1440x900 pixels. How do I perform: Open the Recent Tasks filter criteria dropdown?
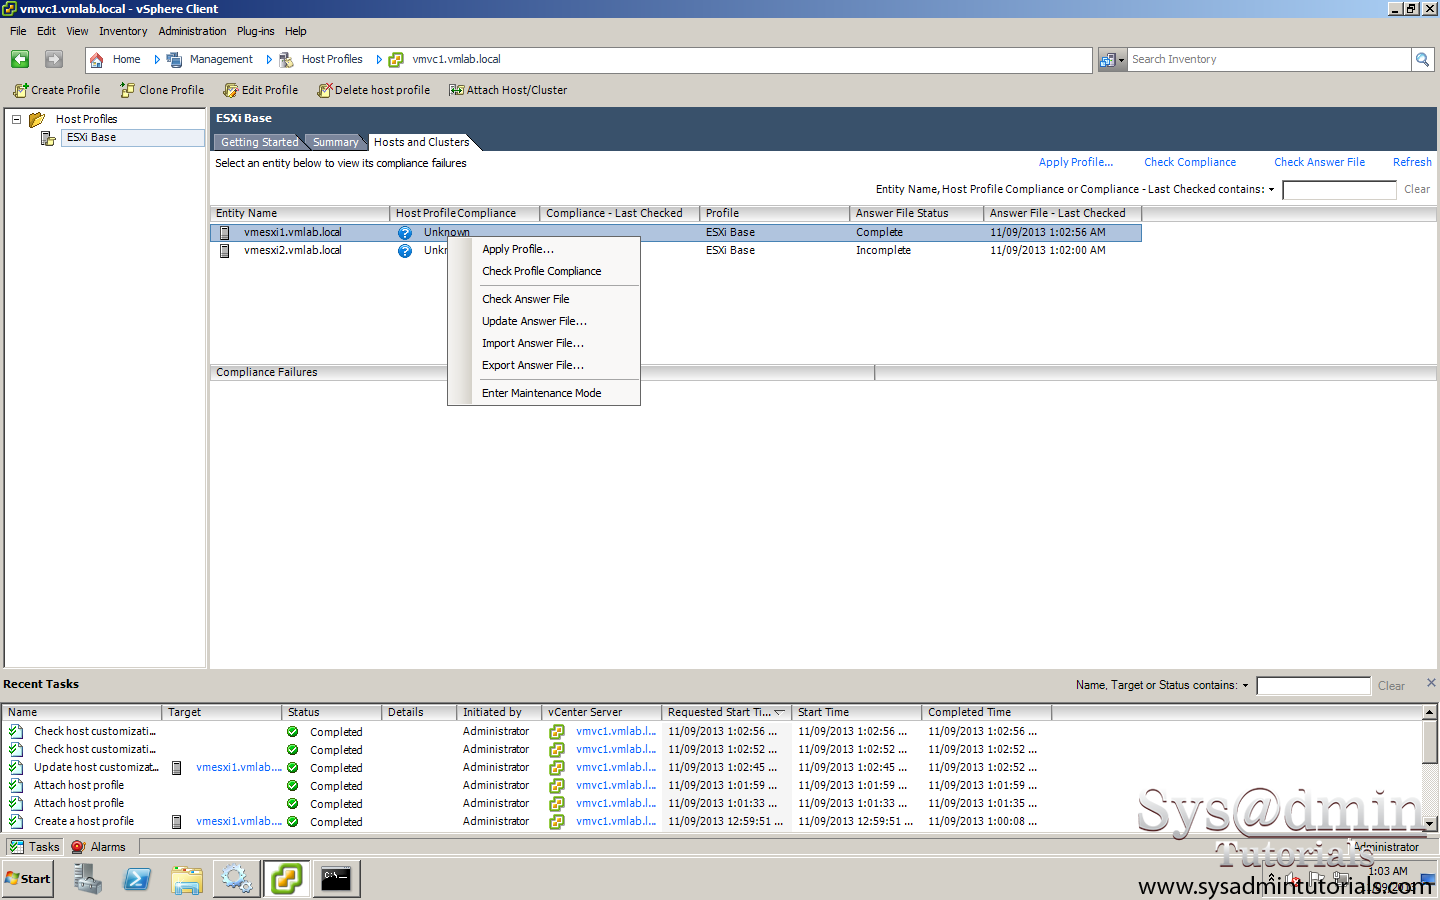[1245, 685]
